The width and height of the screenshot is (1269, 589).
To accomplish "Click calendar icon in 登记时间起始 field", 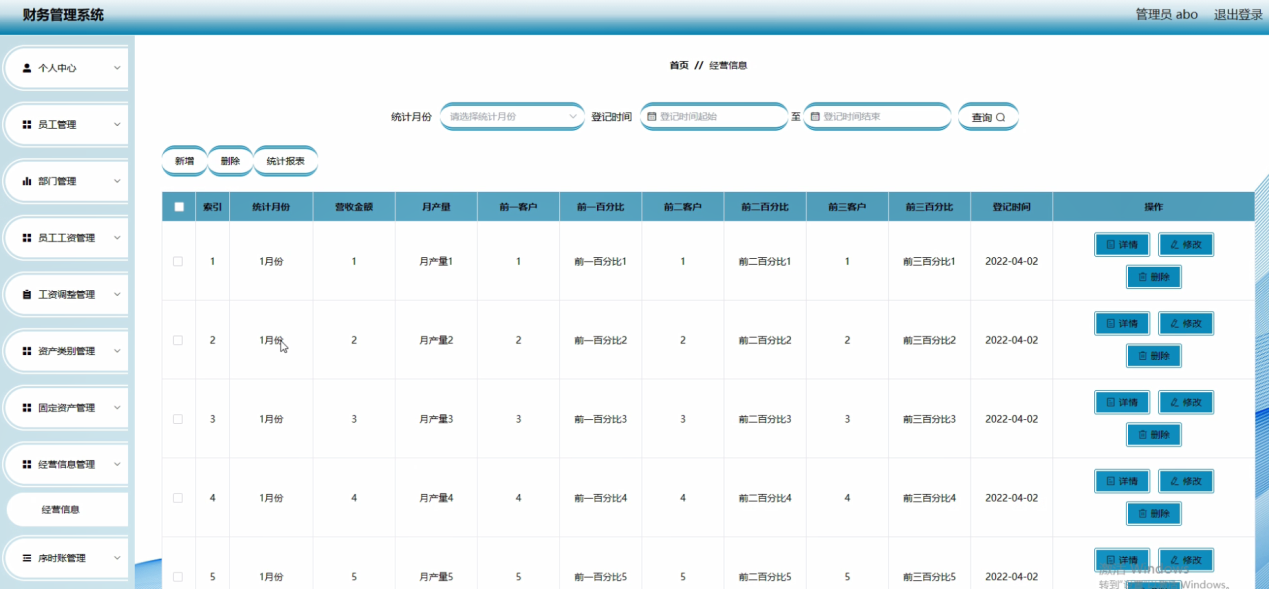I will point(652,116).
